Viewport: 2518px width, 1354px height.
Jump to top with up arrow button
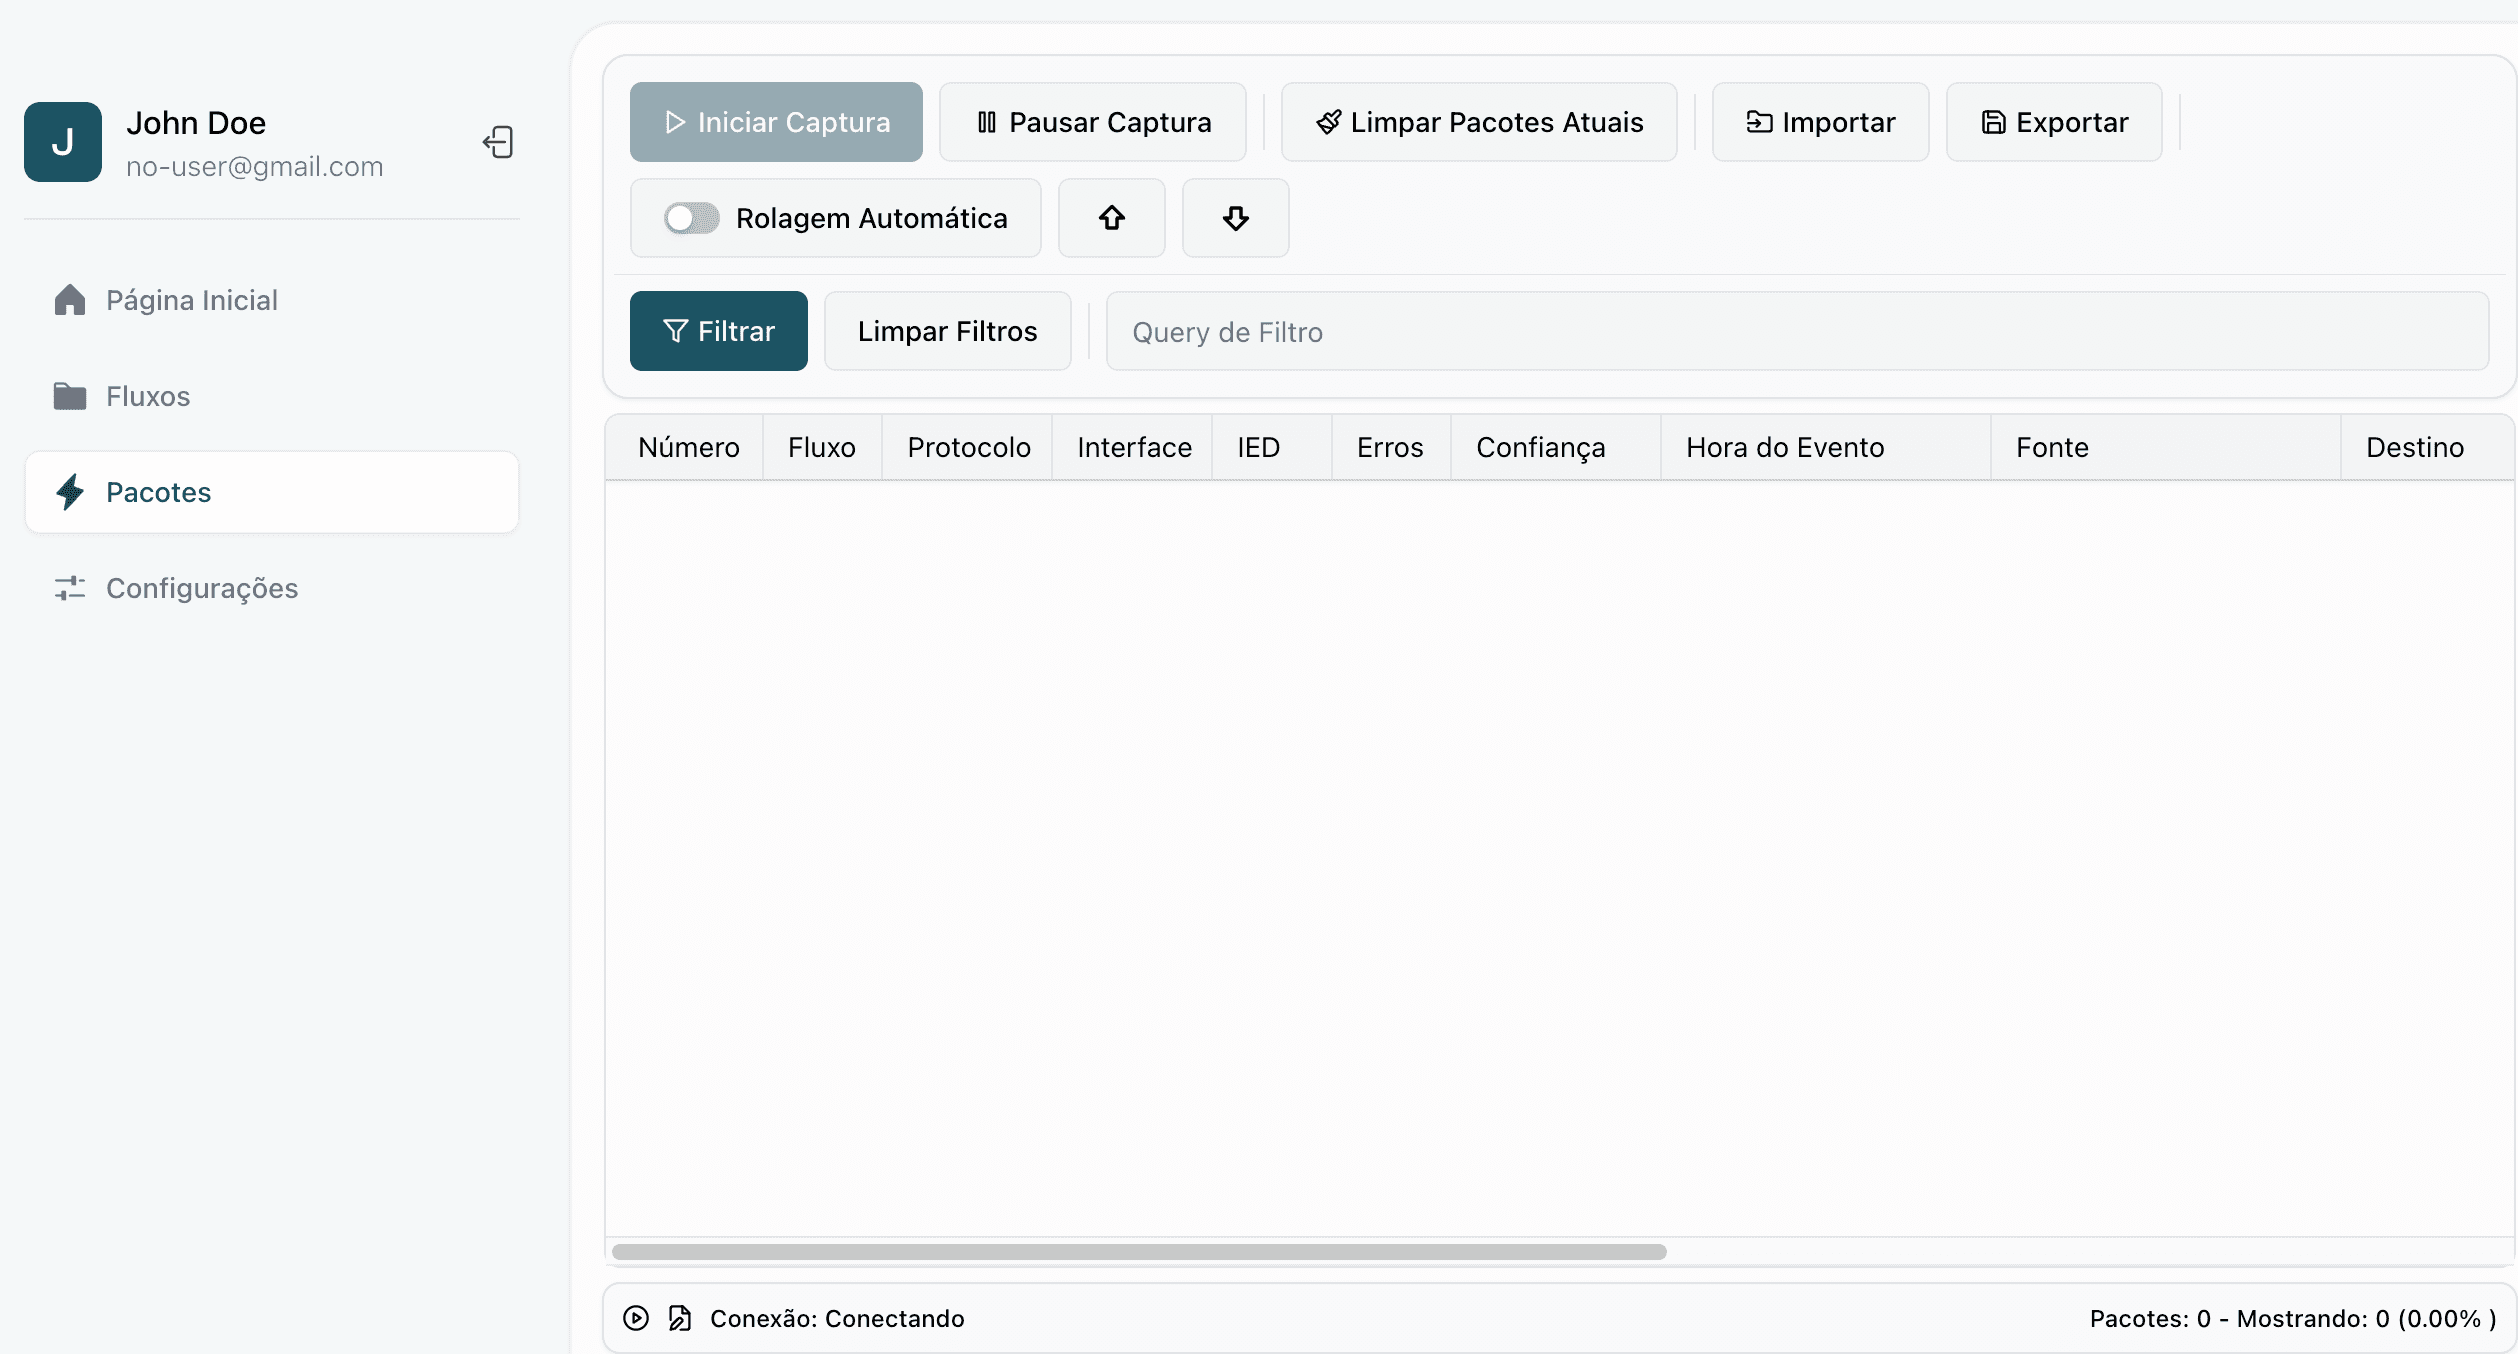(1112, 218)
